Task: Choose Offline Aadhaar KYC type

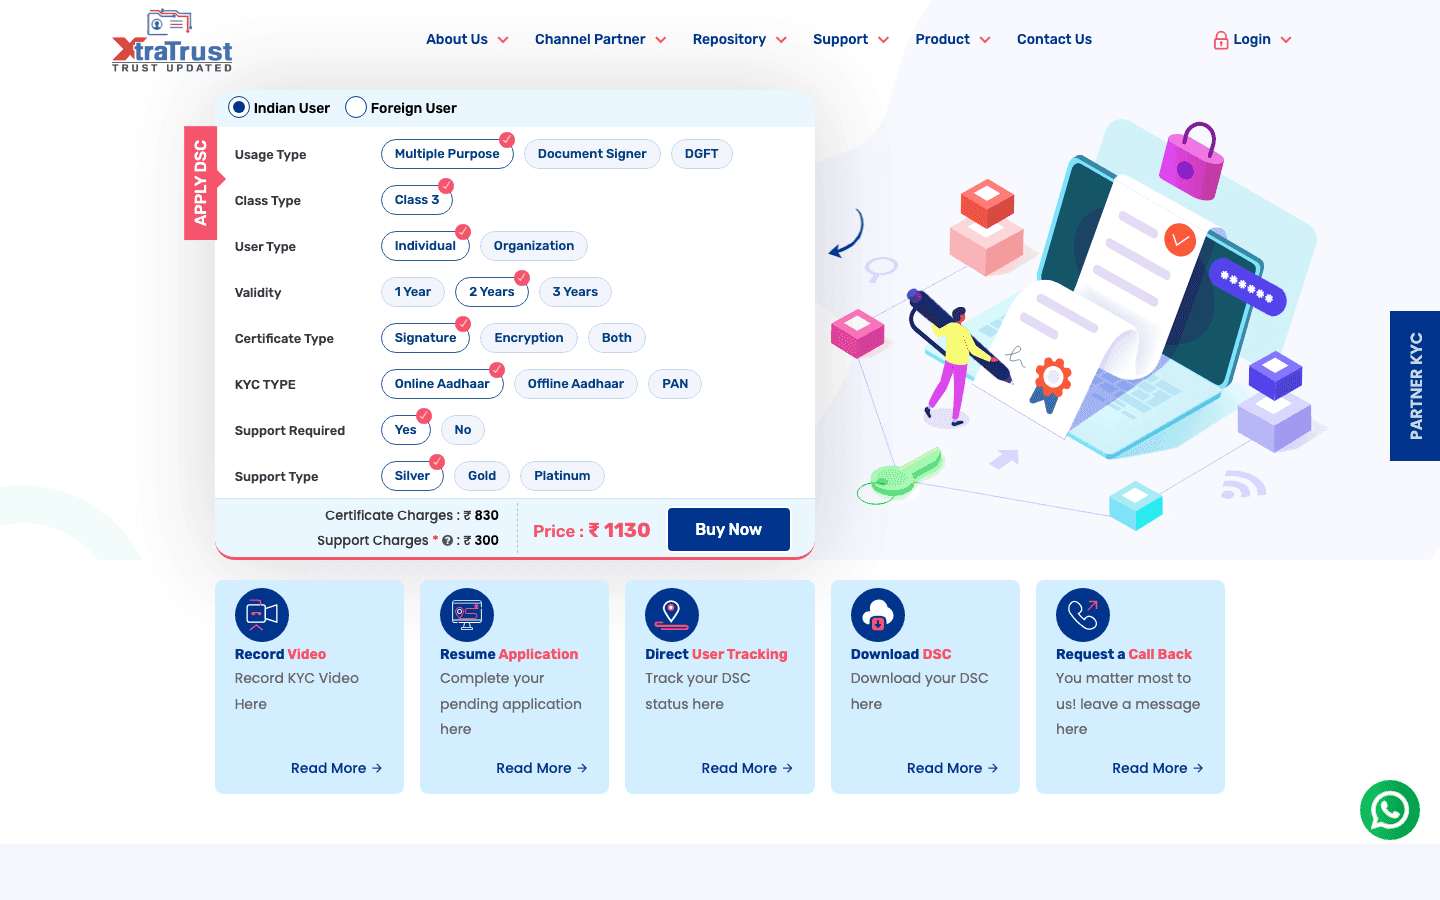Action: coord(576,384)
